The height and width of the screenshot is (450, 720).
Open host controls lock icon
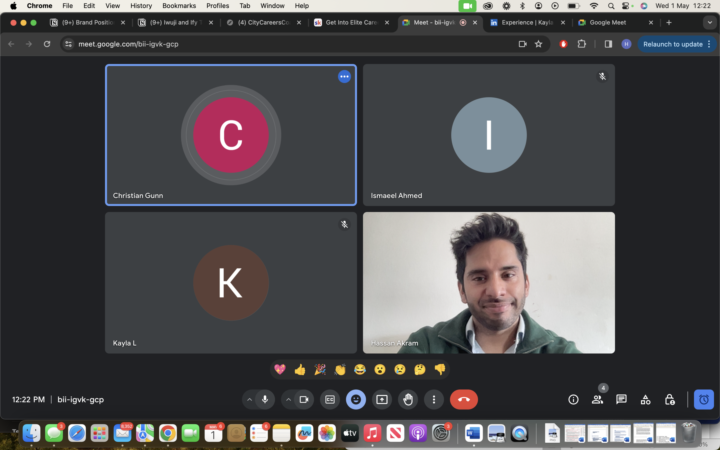669,399
